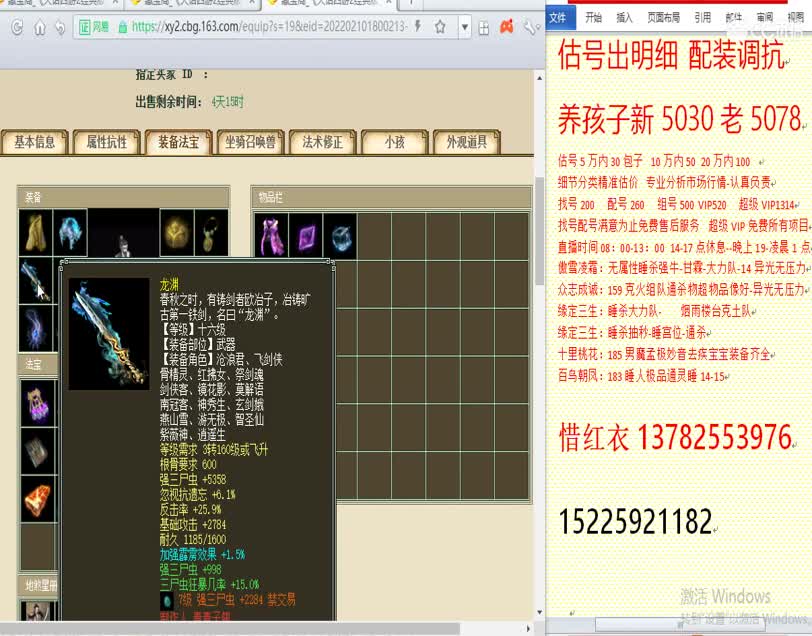Open the 外观道具 tab

(x=467, y=142)
